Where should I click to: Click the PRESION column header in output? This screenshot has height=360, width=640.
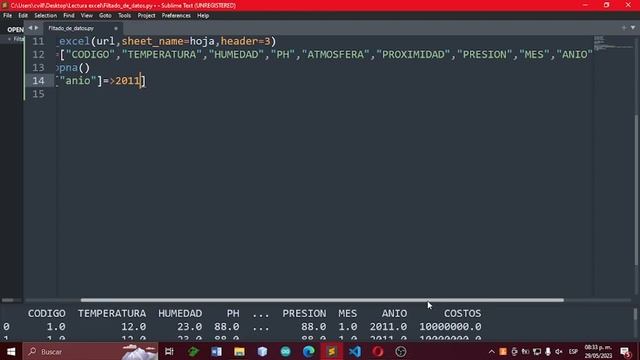(304, 313)
